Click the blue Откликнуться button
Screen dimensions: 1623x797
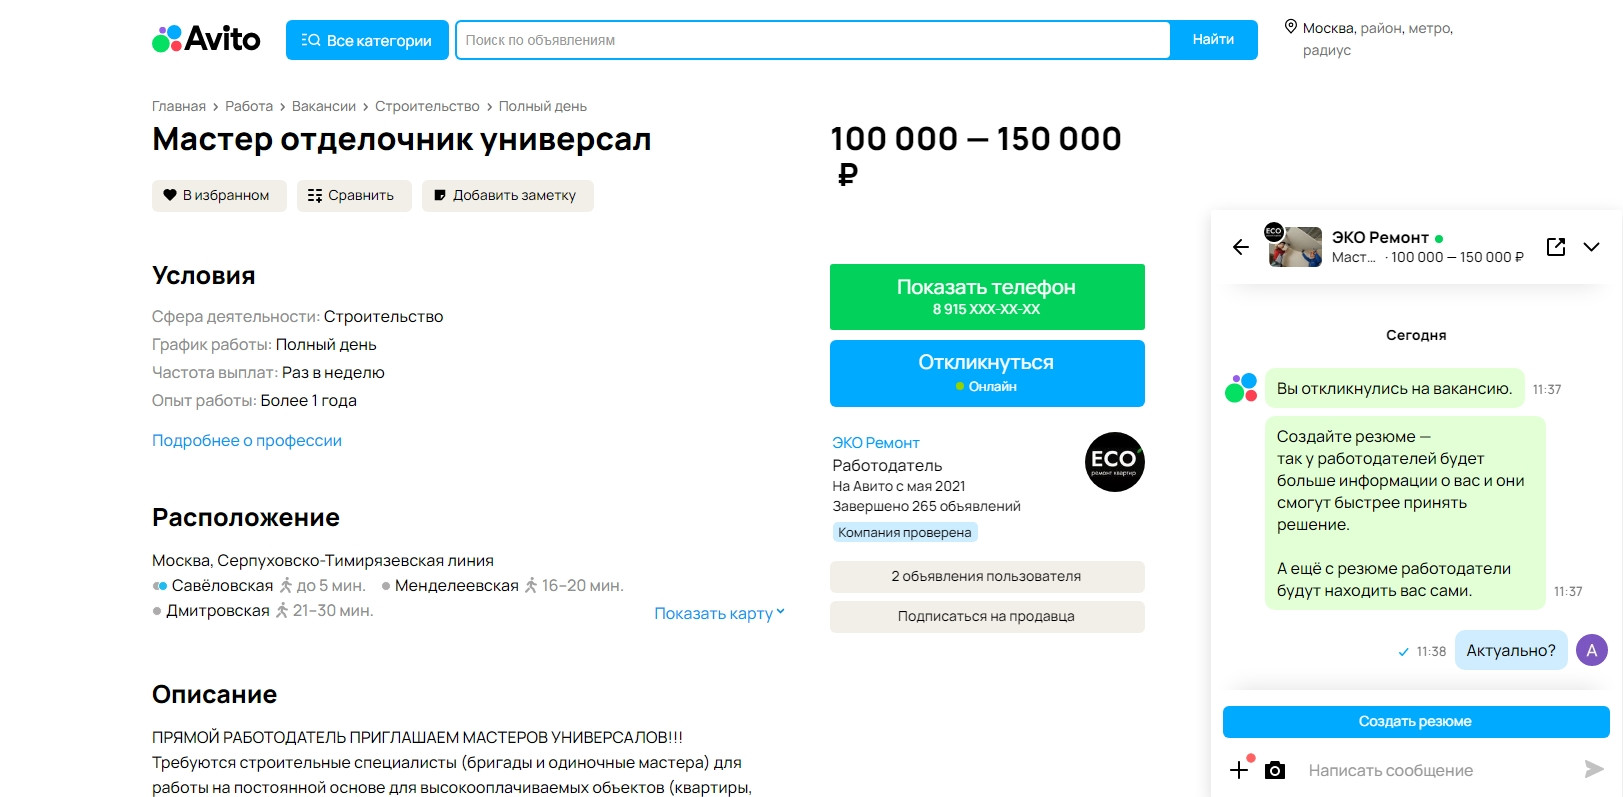[x=987, y=373]
